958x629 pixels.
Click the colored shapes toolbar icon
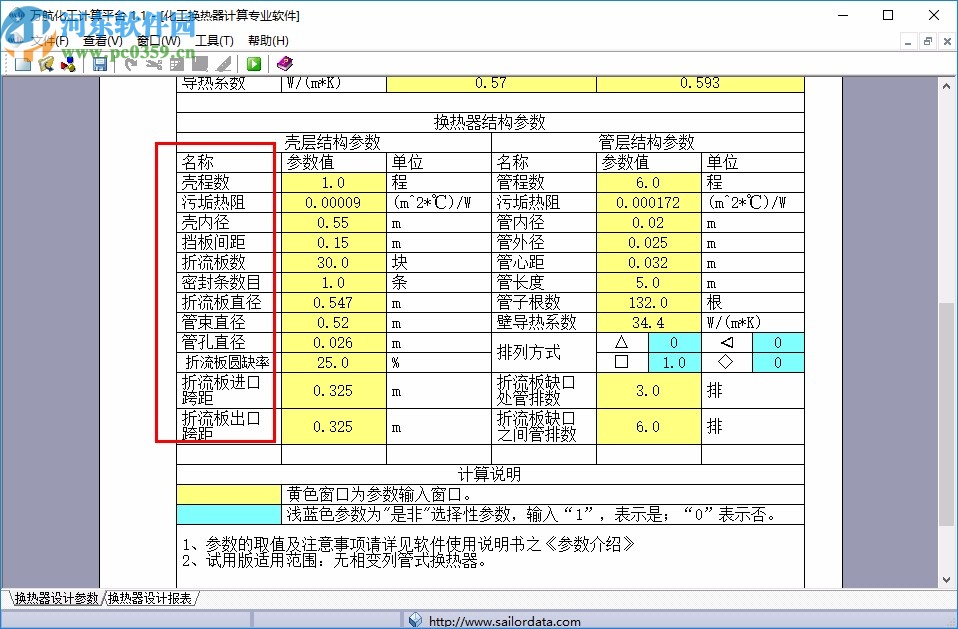pyautogui.click(x=68, y=64)
